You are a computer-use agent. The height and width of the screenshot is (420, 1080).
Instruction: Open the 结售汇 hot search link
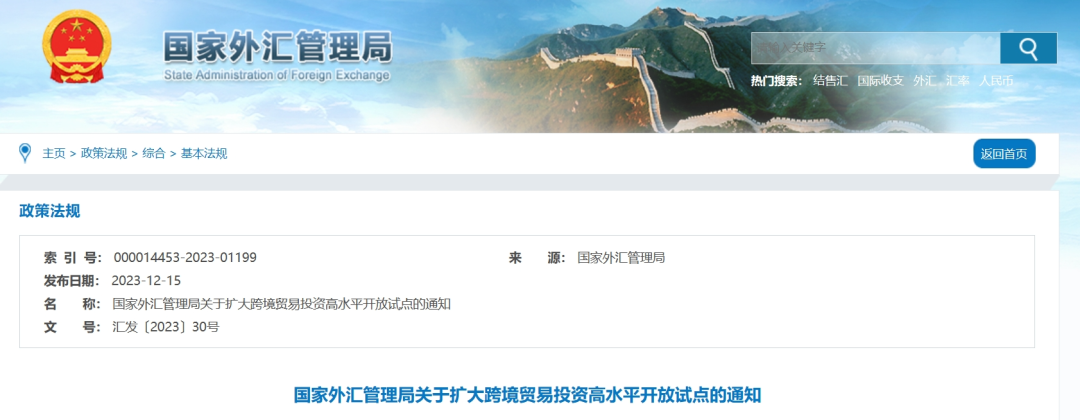pyautogui.click(x=830, y=81)
